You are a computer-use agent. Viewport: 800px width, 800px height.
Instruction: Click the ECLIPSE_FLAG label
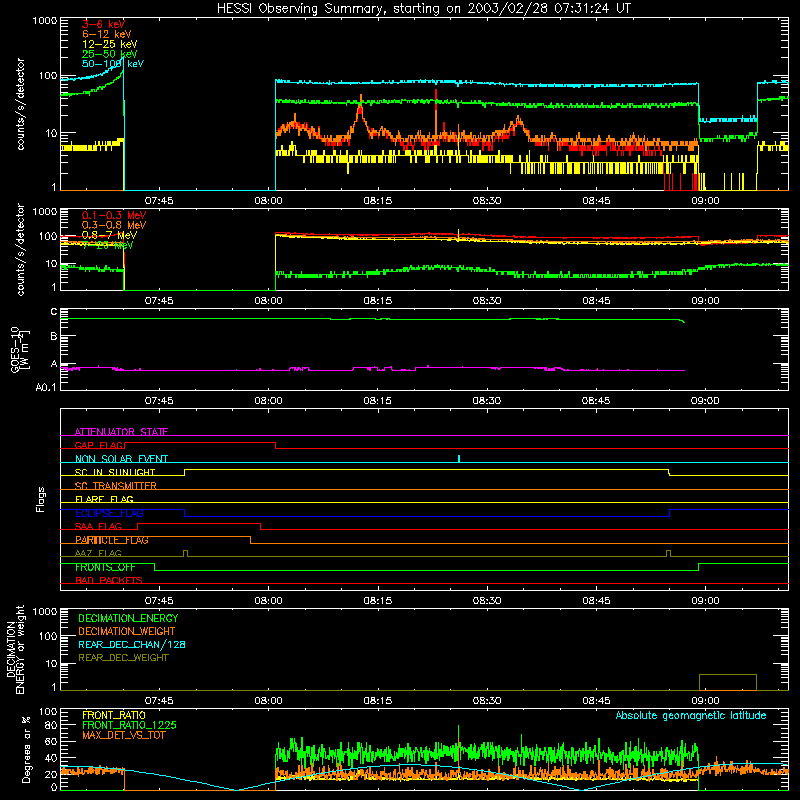pos(109,513)
